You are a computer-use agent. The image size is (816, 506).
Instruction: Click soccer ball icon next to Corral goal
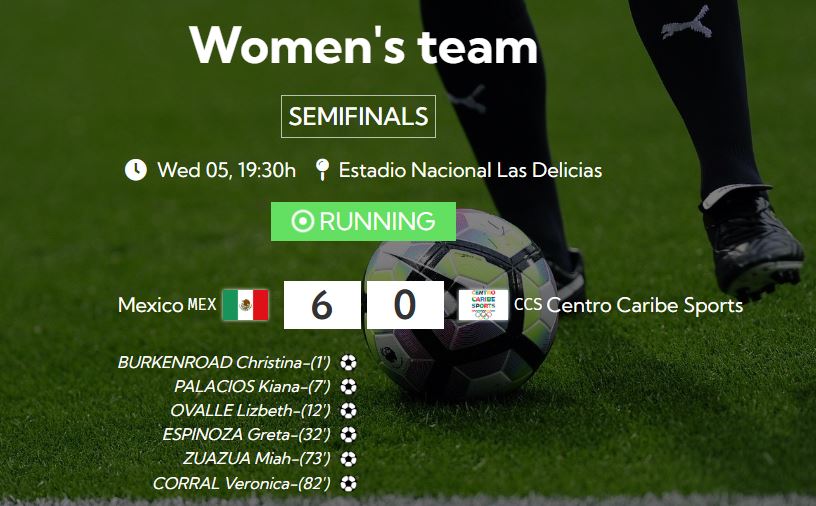[348, 484]
